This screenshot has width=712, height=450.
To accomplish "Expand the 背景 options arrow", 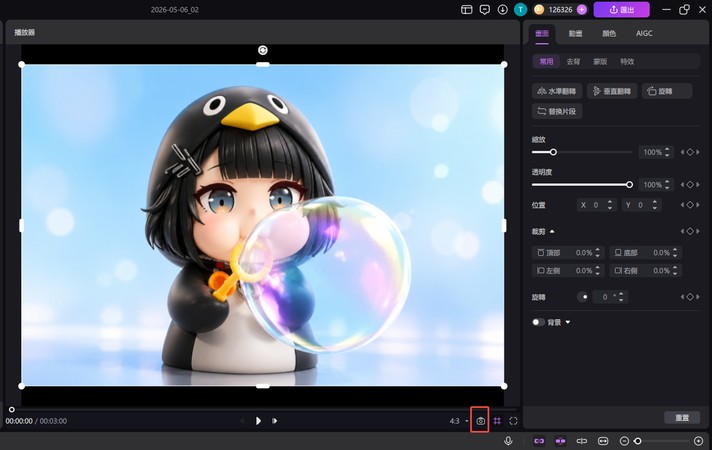I will (x=568, y=322).
